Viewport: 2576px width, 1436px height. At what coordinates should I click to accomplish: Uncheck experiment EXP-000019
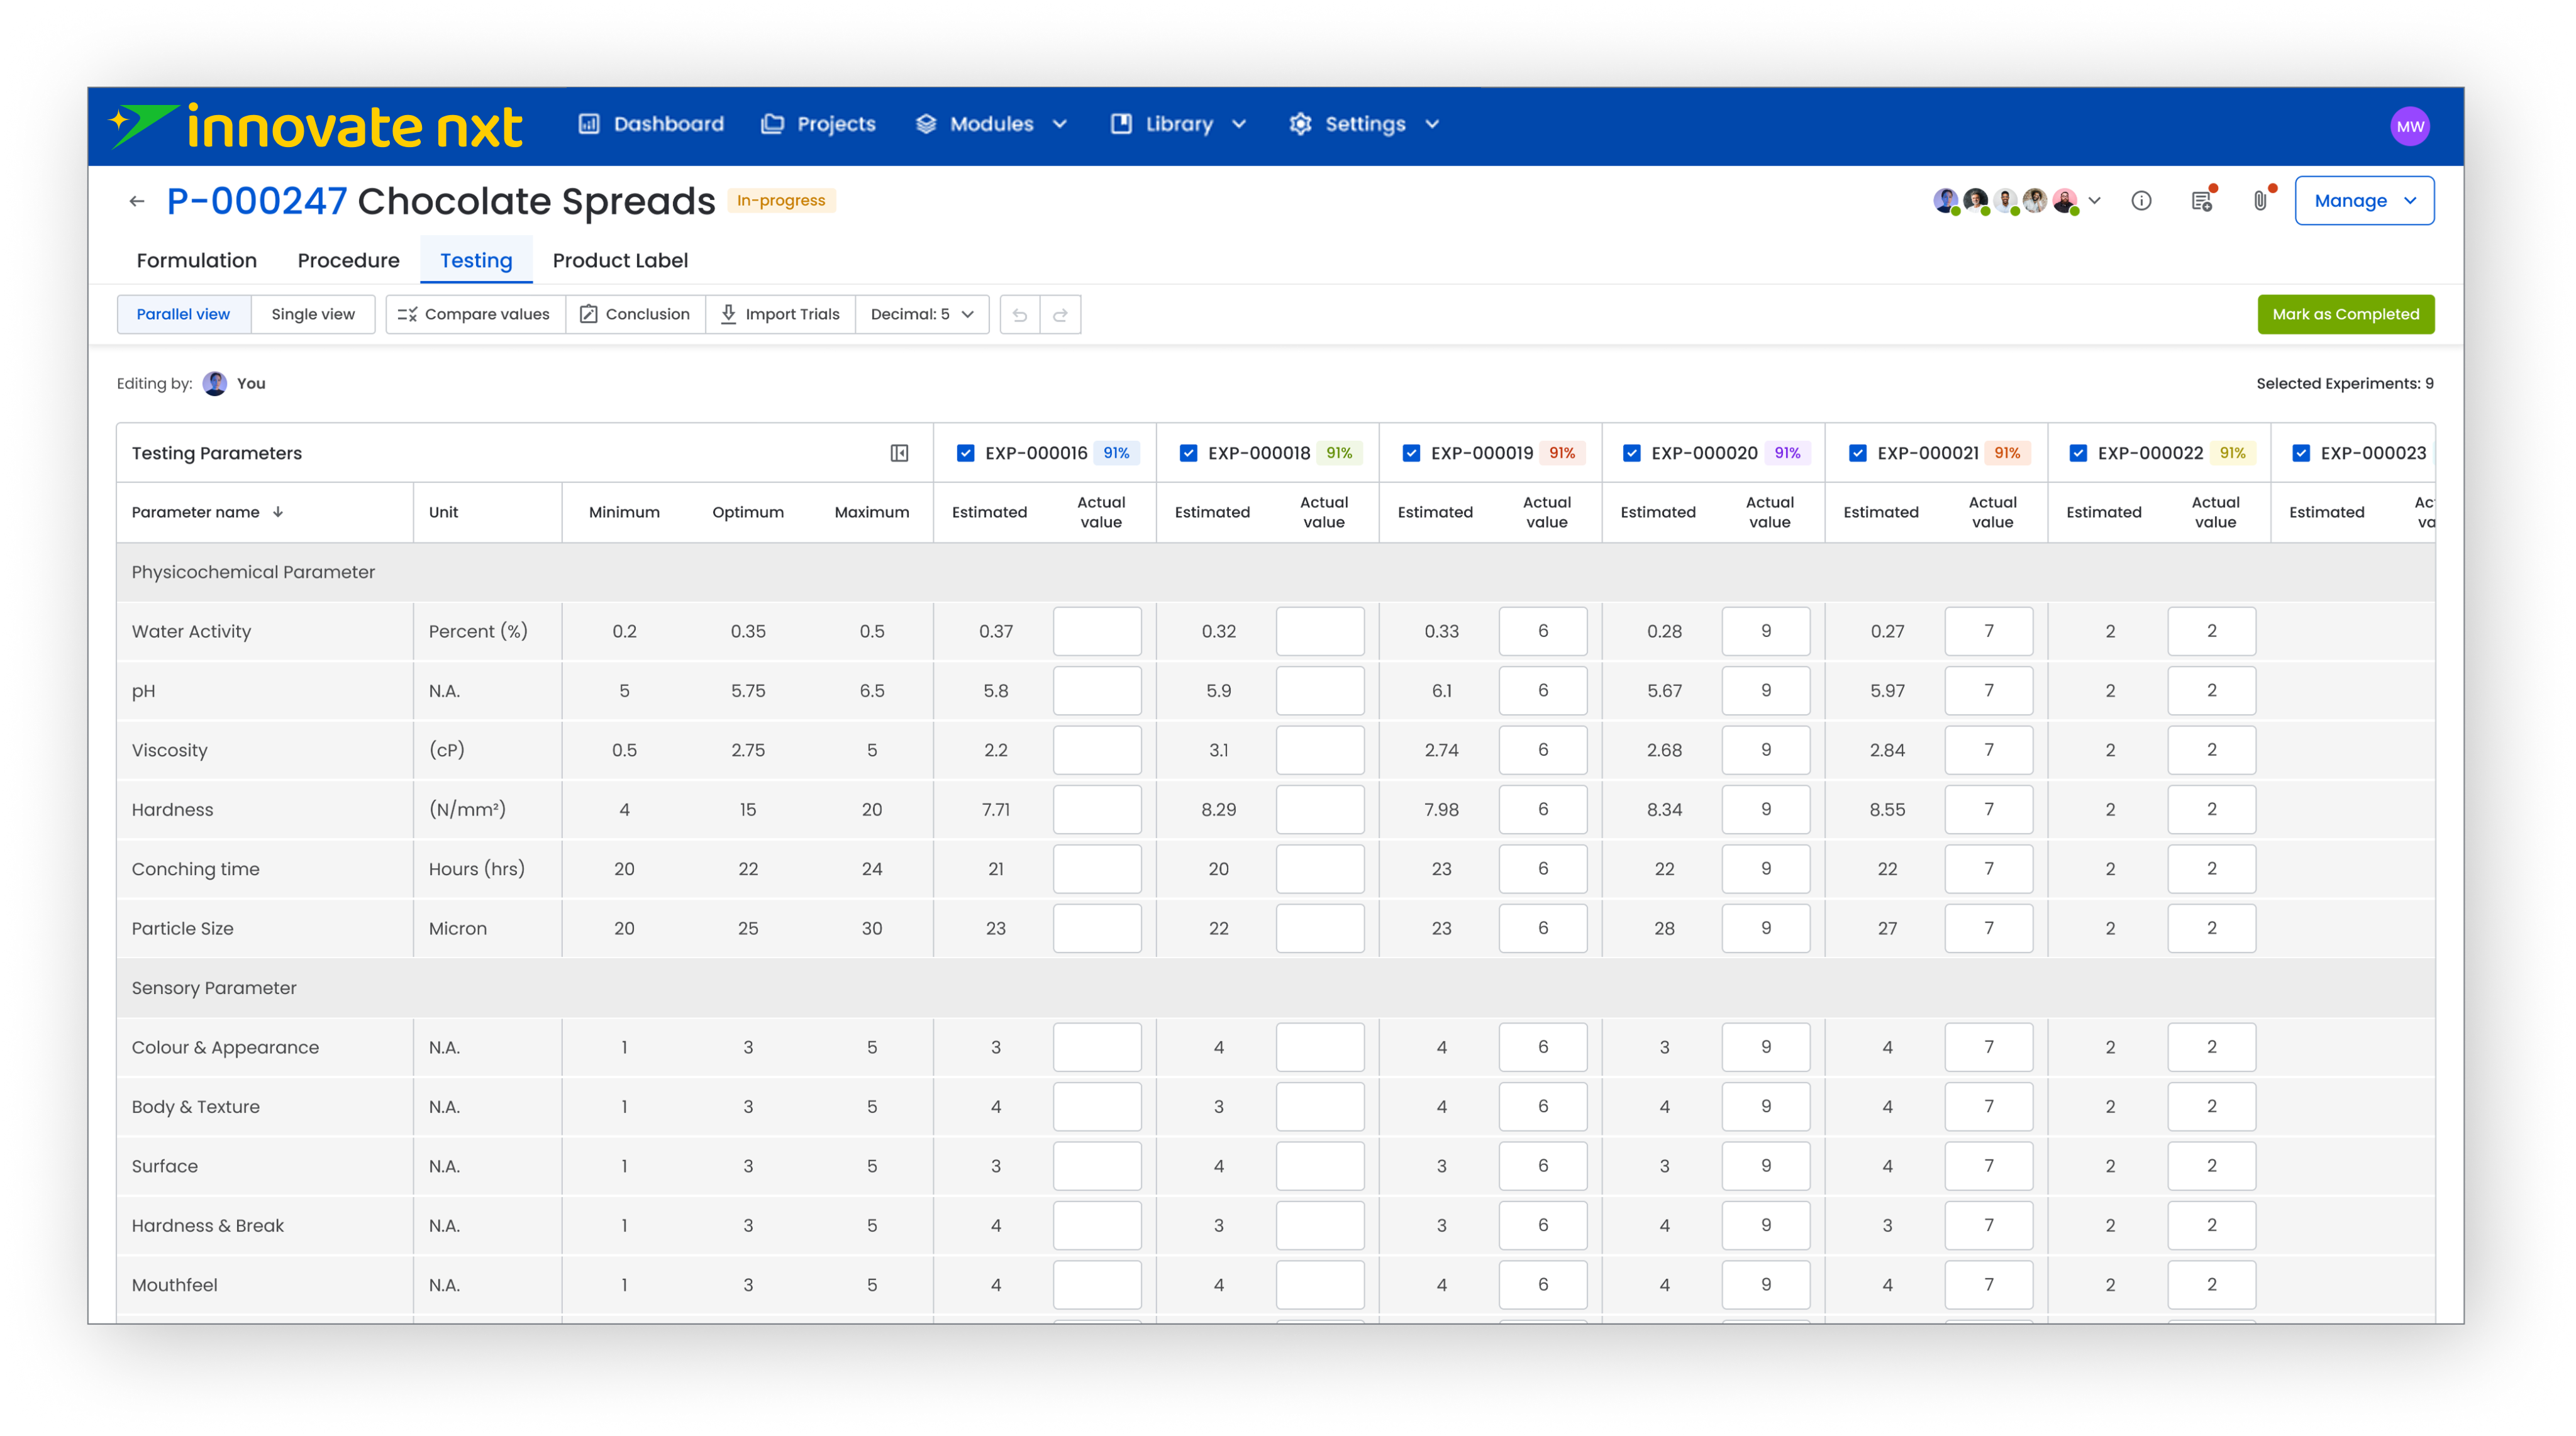click(x=1411, y=453)
